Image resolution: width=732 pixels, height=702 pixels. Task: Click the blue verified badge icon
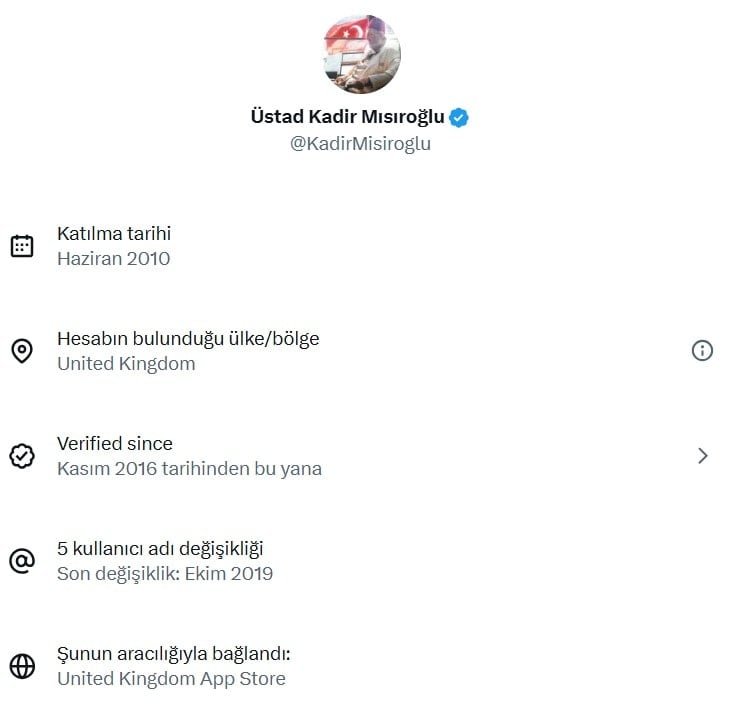point(459,117)
